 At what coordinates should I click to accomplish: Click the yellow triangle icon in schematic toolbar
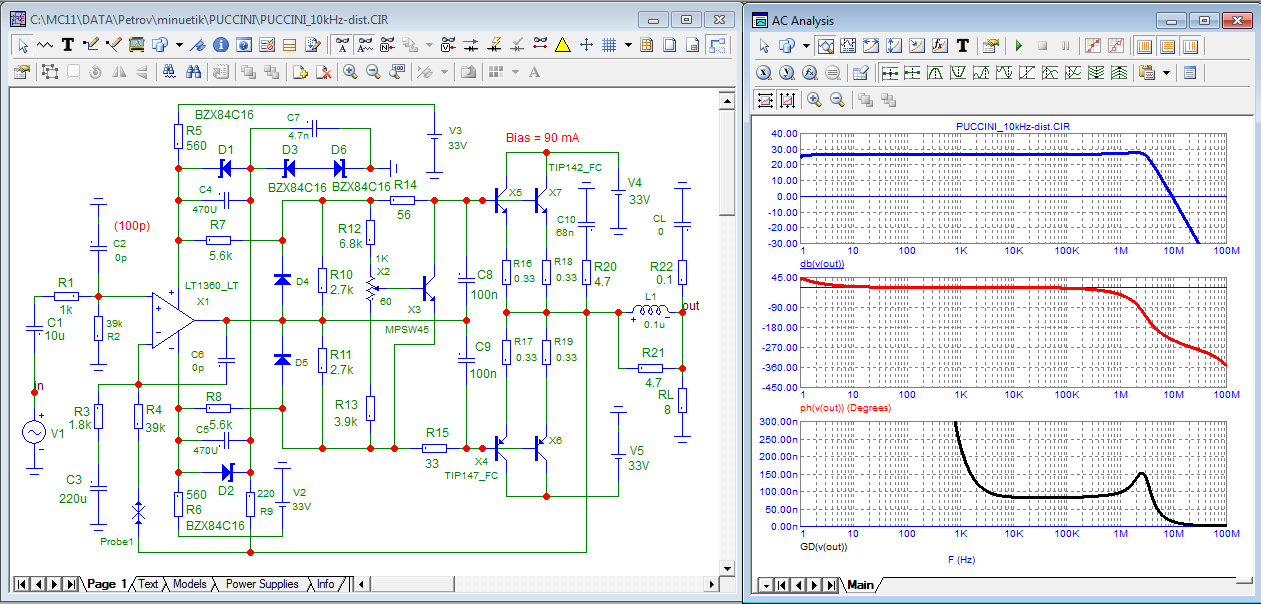point(563,45)
